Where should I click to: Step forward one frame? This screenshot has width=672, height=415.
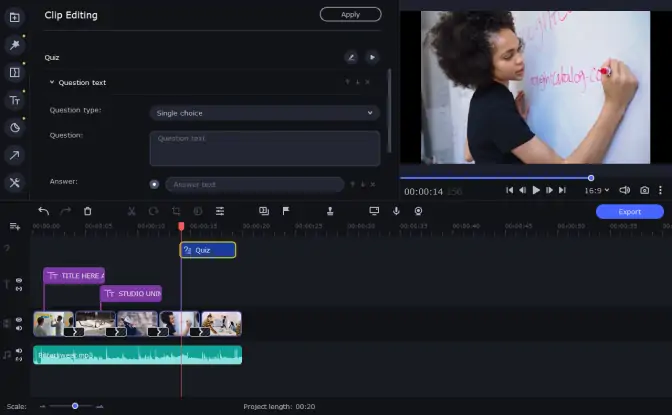point(549,190)
